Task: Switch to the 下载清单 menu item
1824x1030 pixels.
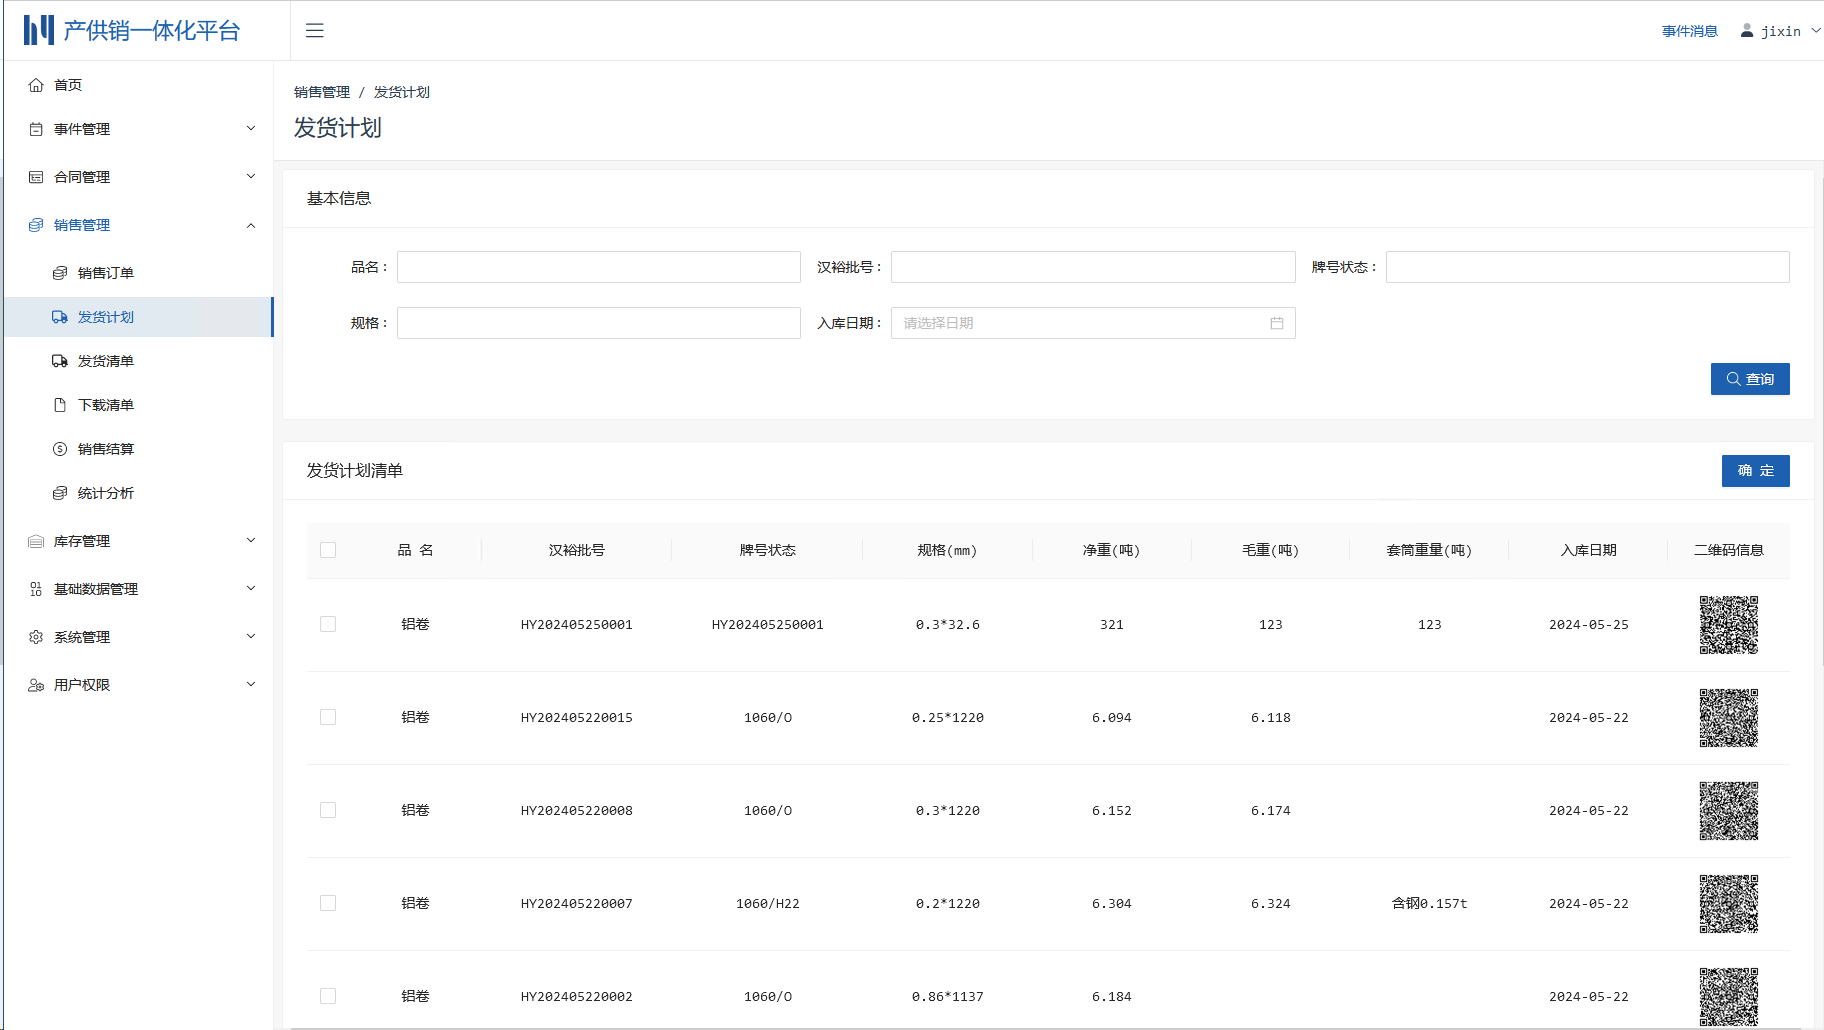Action: pos(106,404)
